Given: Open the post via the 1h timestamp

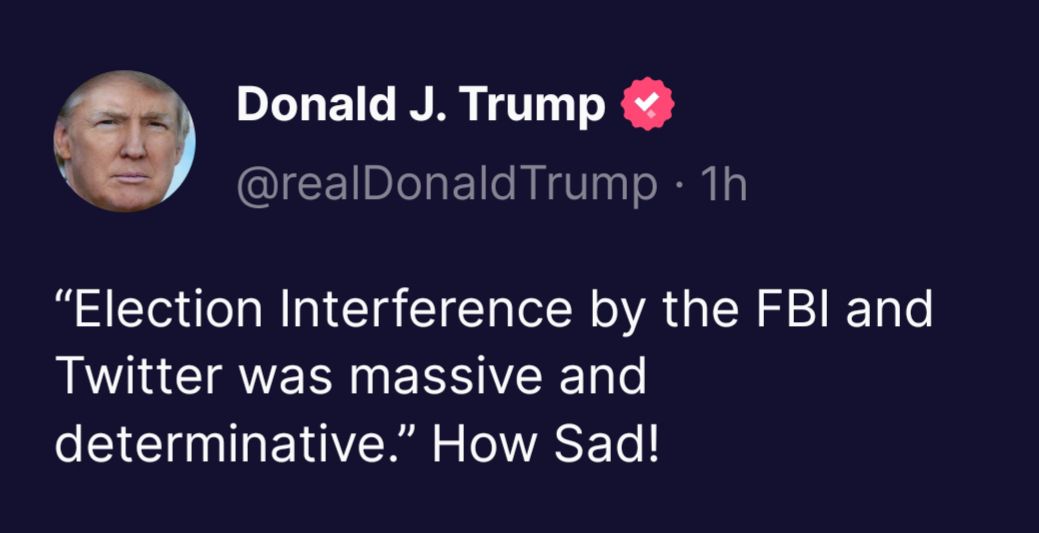Looking at the screenshot, I should click(726, 185).
